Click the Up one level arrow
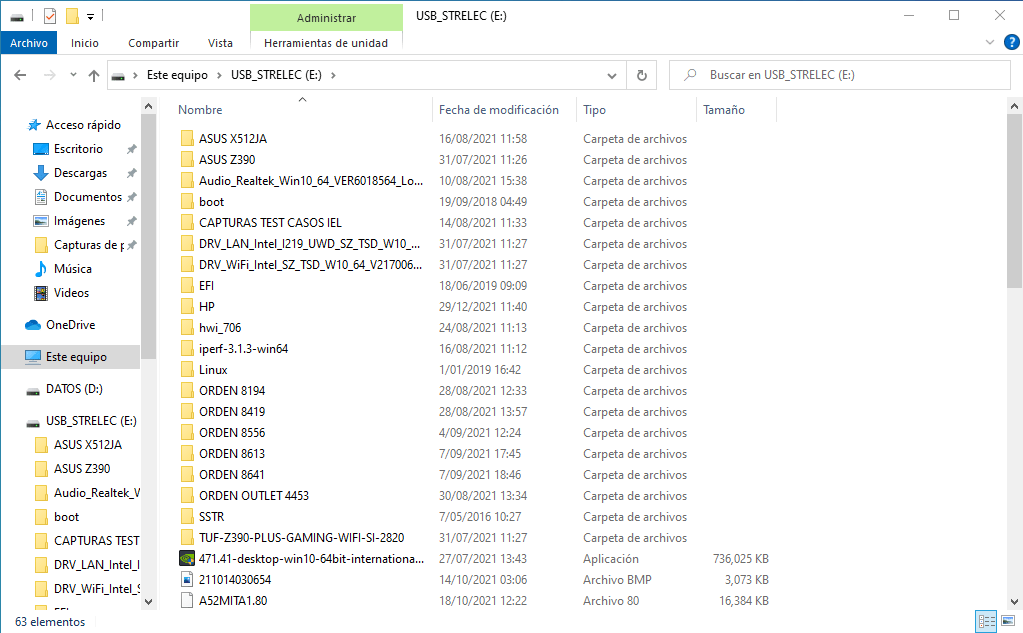Viewport: 1023px width, 633px height. pos(94,75)
